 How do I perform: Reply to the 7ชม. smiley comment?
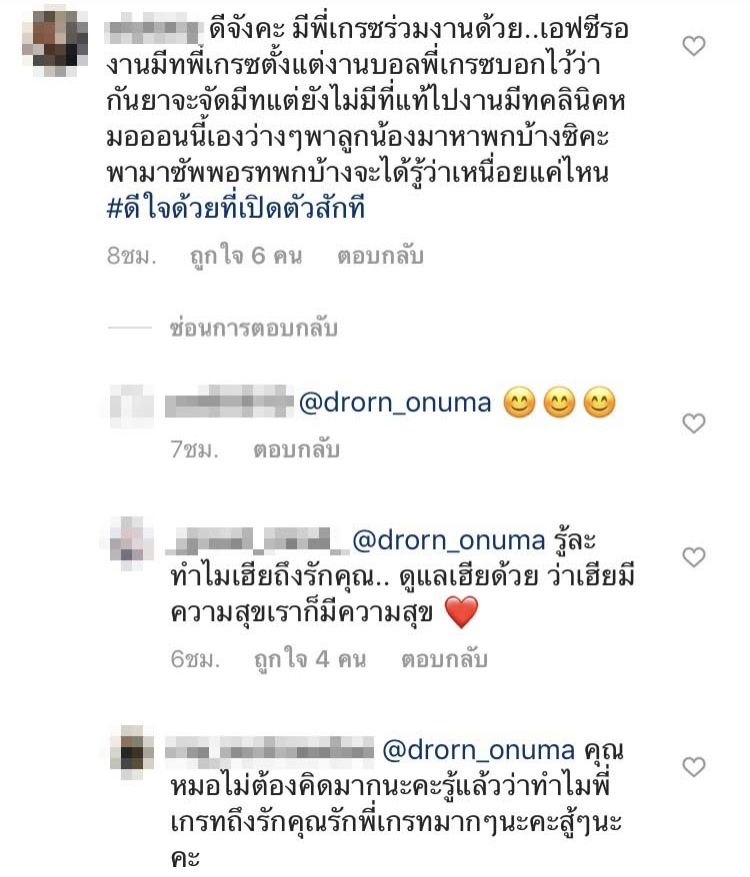coord(296,450)
